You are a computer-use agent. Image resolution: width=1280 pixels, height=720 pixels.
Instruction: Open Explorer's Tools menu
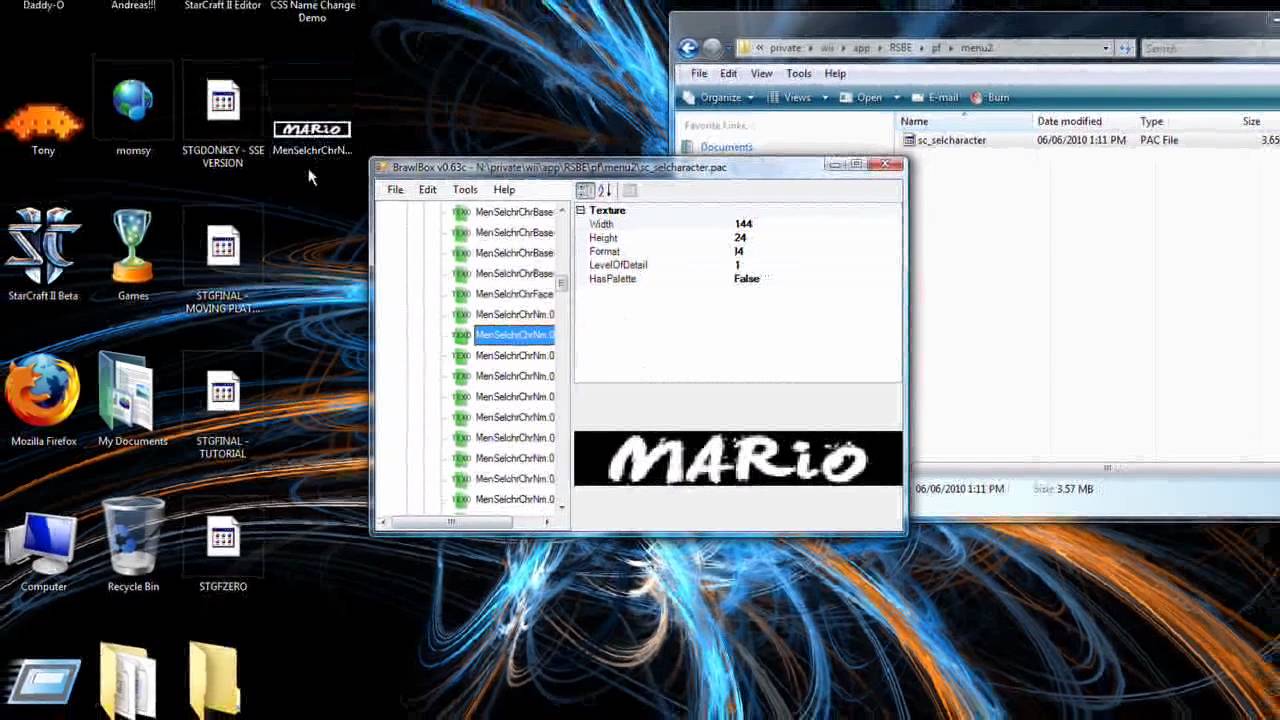[x=798, y=74]
